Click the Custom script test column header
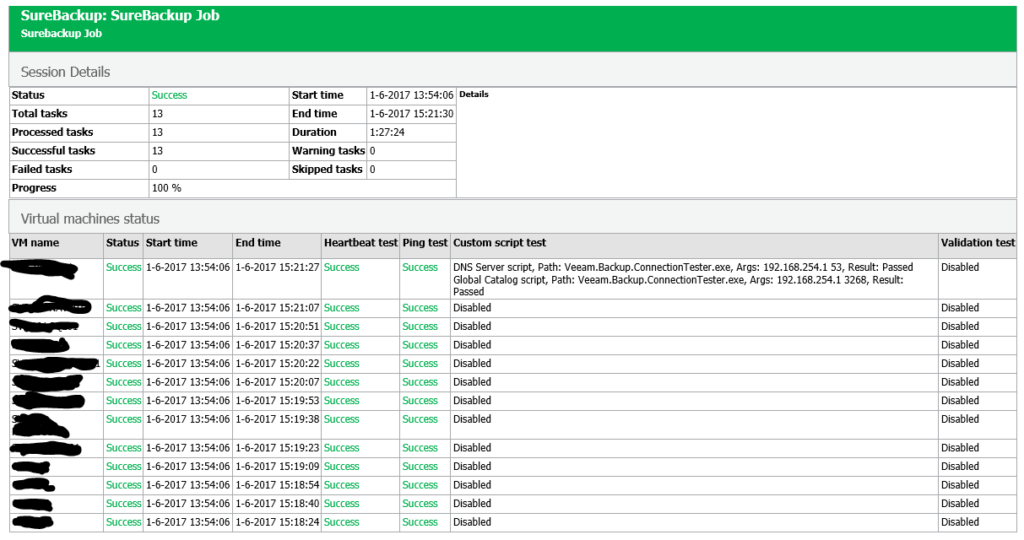This screenshot has width=1024, height=540. point(499,243)
